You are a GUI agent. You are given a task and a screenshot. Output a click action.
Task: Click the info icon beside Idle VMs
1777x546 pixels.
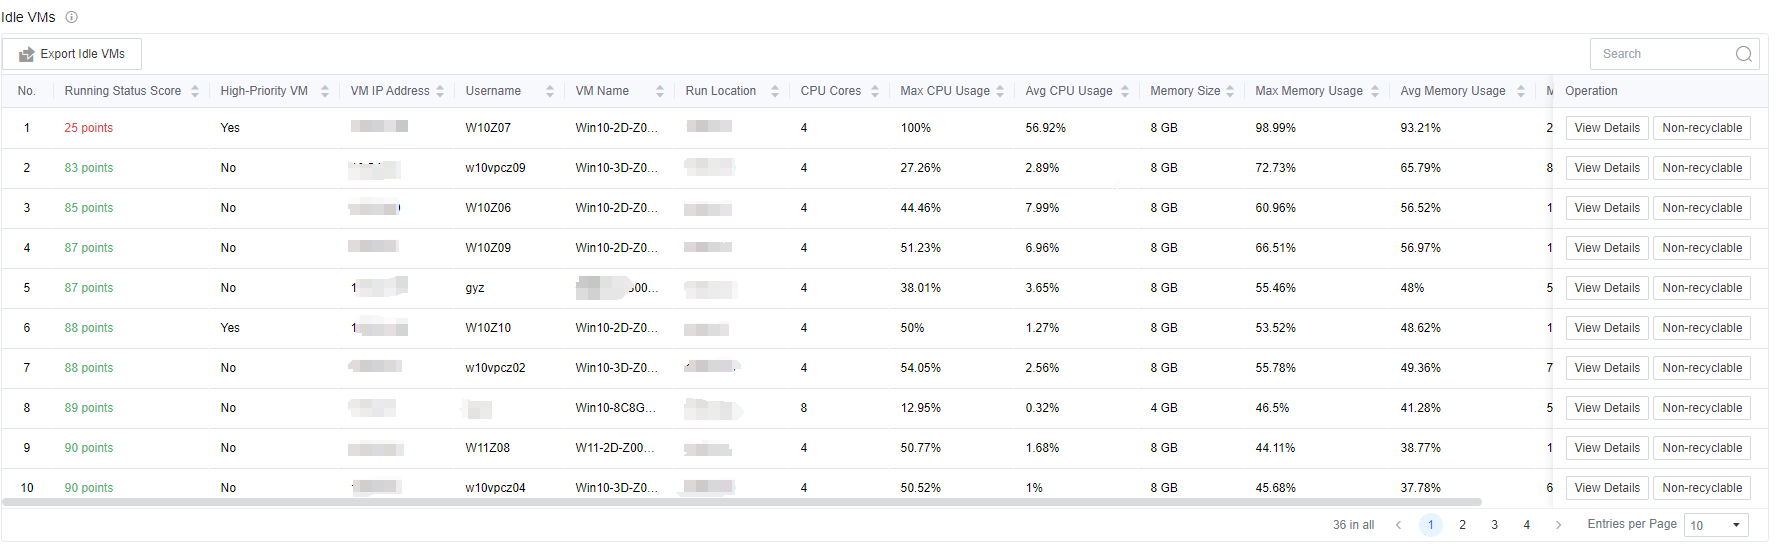coord(71,17)
